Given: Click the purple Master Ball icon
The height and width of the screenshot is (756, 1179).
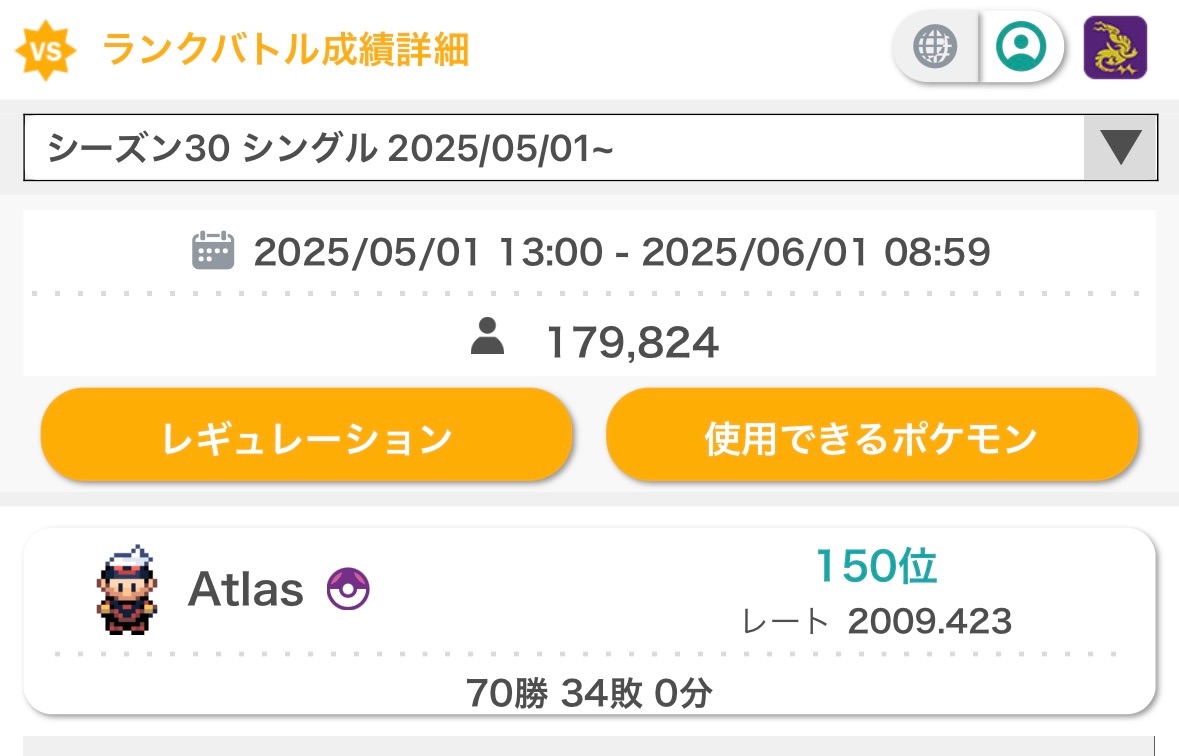Looking at the screenshot, I should click(x=348, y=591).
